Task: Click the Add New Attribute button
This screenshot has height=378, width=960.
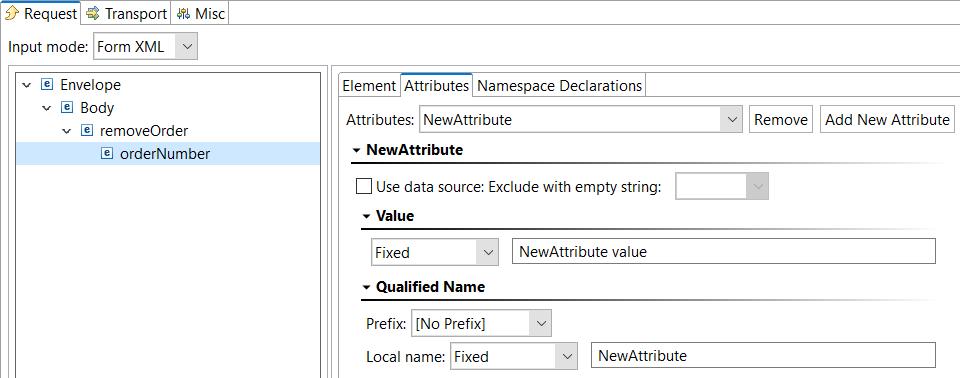Action: [887, 119]
